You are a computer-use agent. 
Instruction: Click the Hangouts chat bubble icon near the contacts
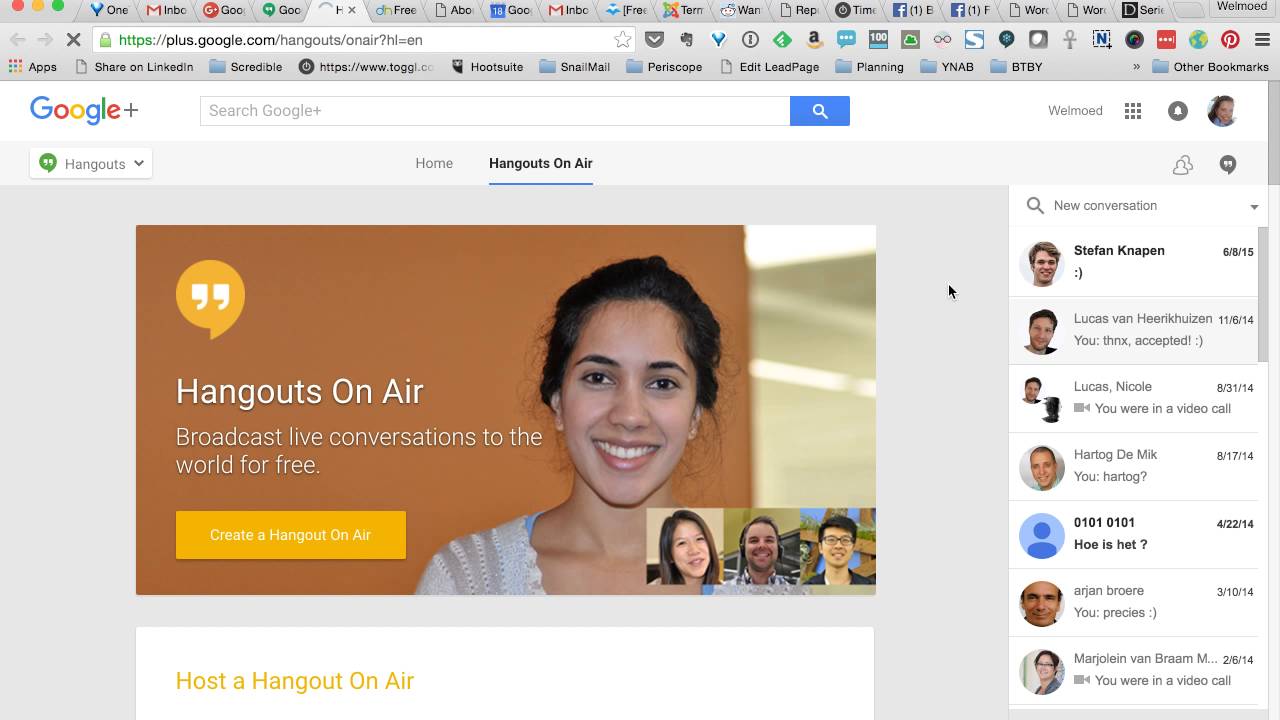1228,165
